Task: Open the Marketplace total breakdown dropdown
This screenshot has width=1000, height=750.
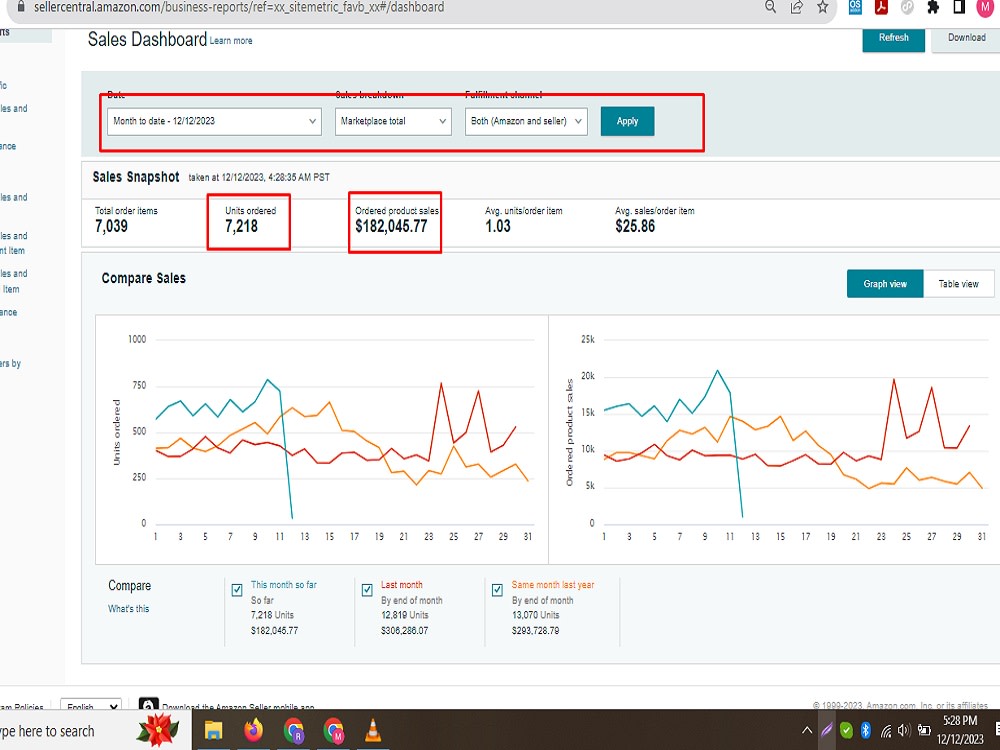Action: [393, 121]
